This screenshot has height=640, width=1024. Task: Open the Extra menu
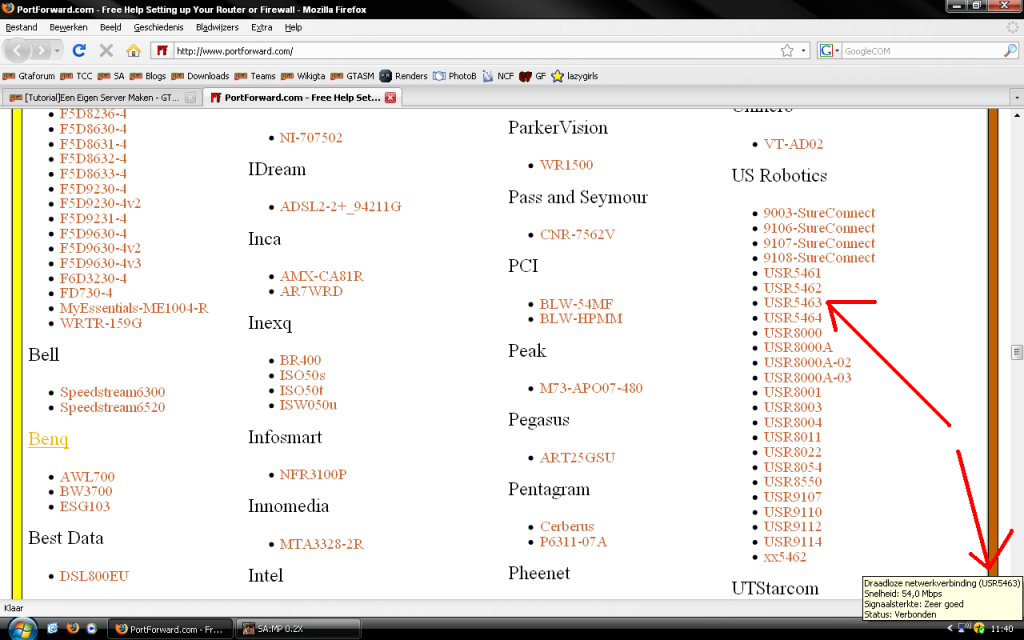point(262,27)
